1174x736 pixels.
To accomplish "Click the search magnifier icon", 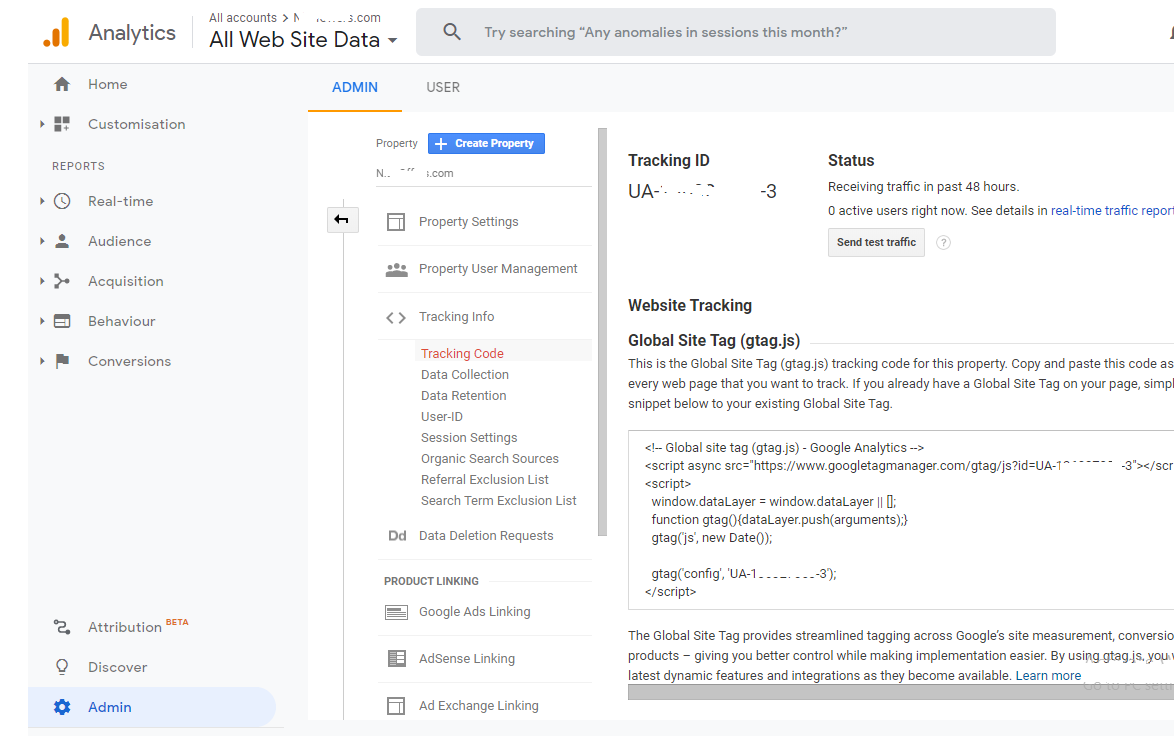I will [x=452, y=32].
